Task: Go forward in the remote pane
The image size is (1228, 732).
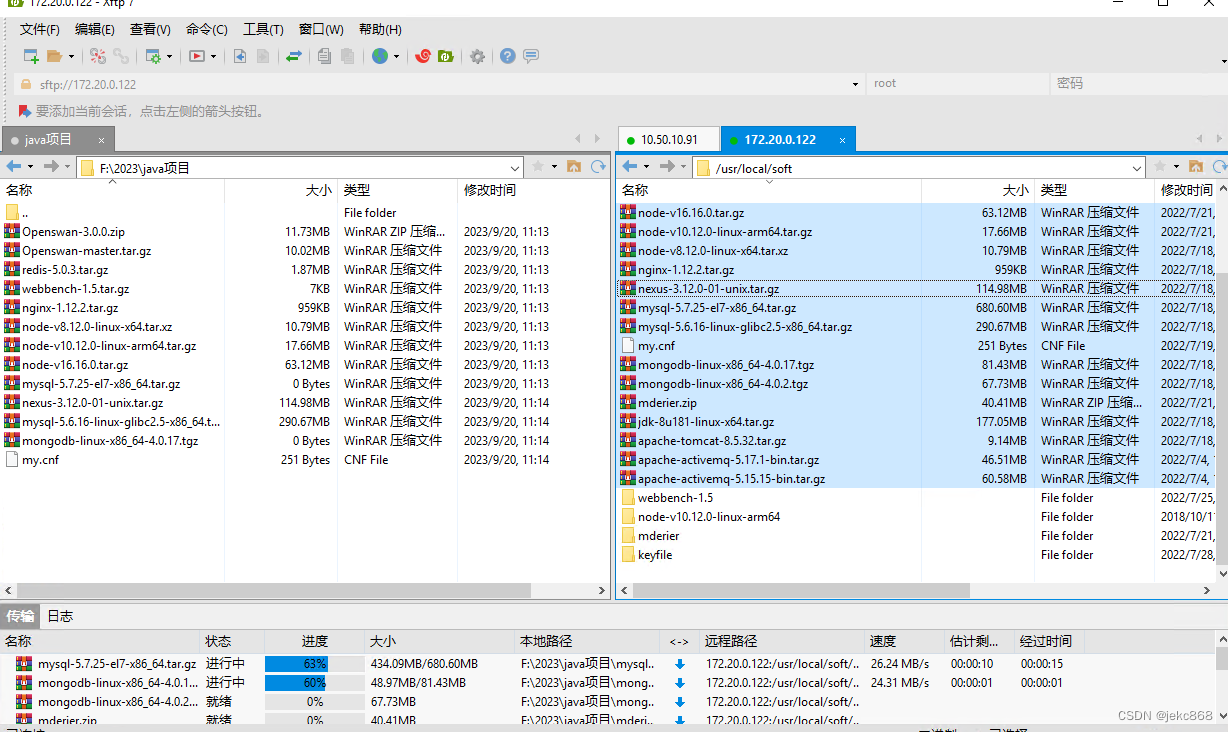Action: (668, 167)
